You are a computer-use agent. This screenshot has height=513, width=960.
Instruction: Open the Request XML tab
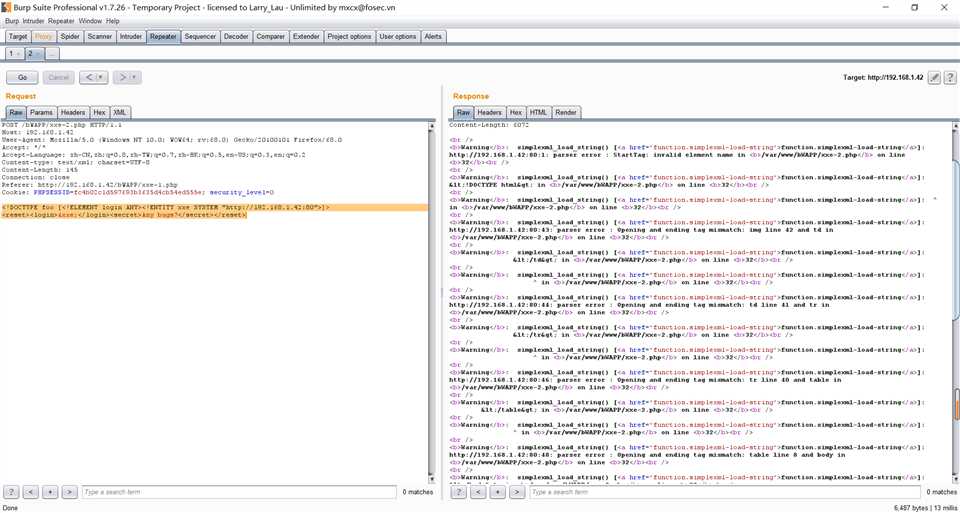click(120, 113)
